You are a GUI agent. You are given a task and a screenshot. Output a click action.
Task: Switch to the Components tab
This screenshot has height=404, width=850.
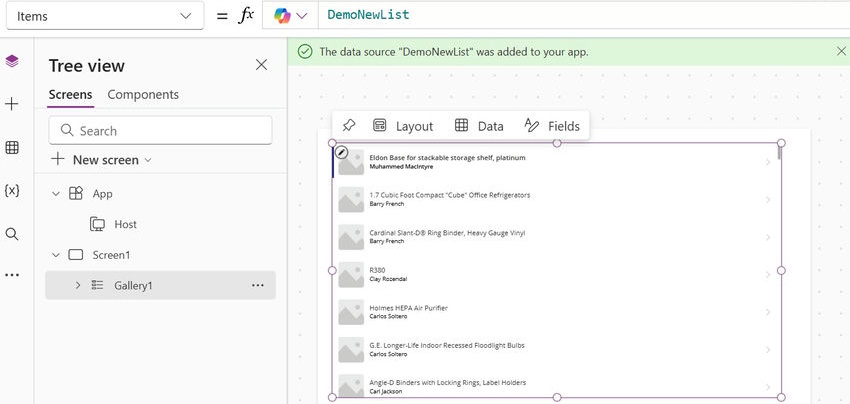(143, 95)
